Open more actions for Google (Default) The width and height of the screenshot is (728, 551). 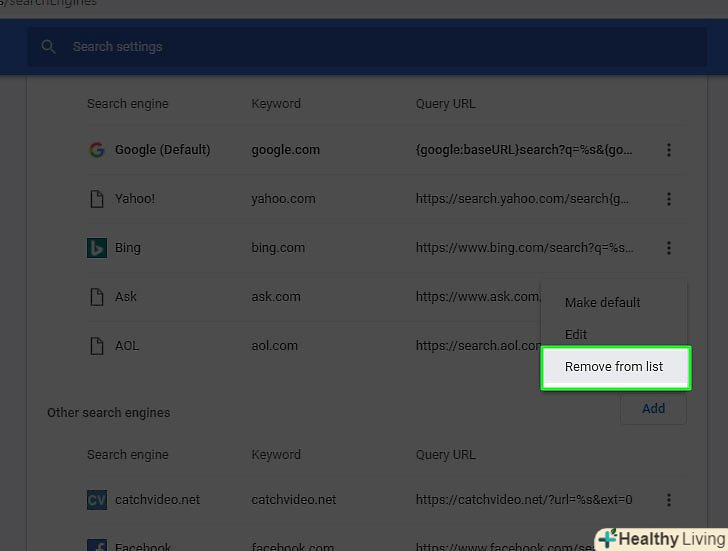(669, 150)
